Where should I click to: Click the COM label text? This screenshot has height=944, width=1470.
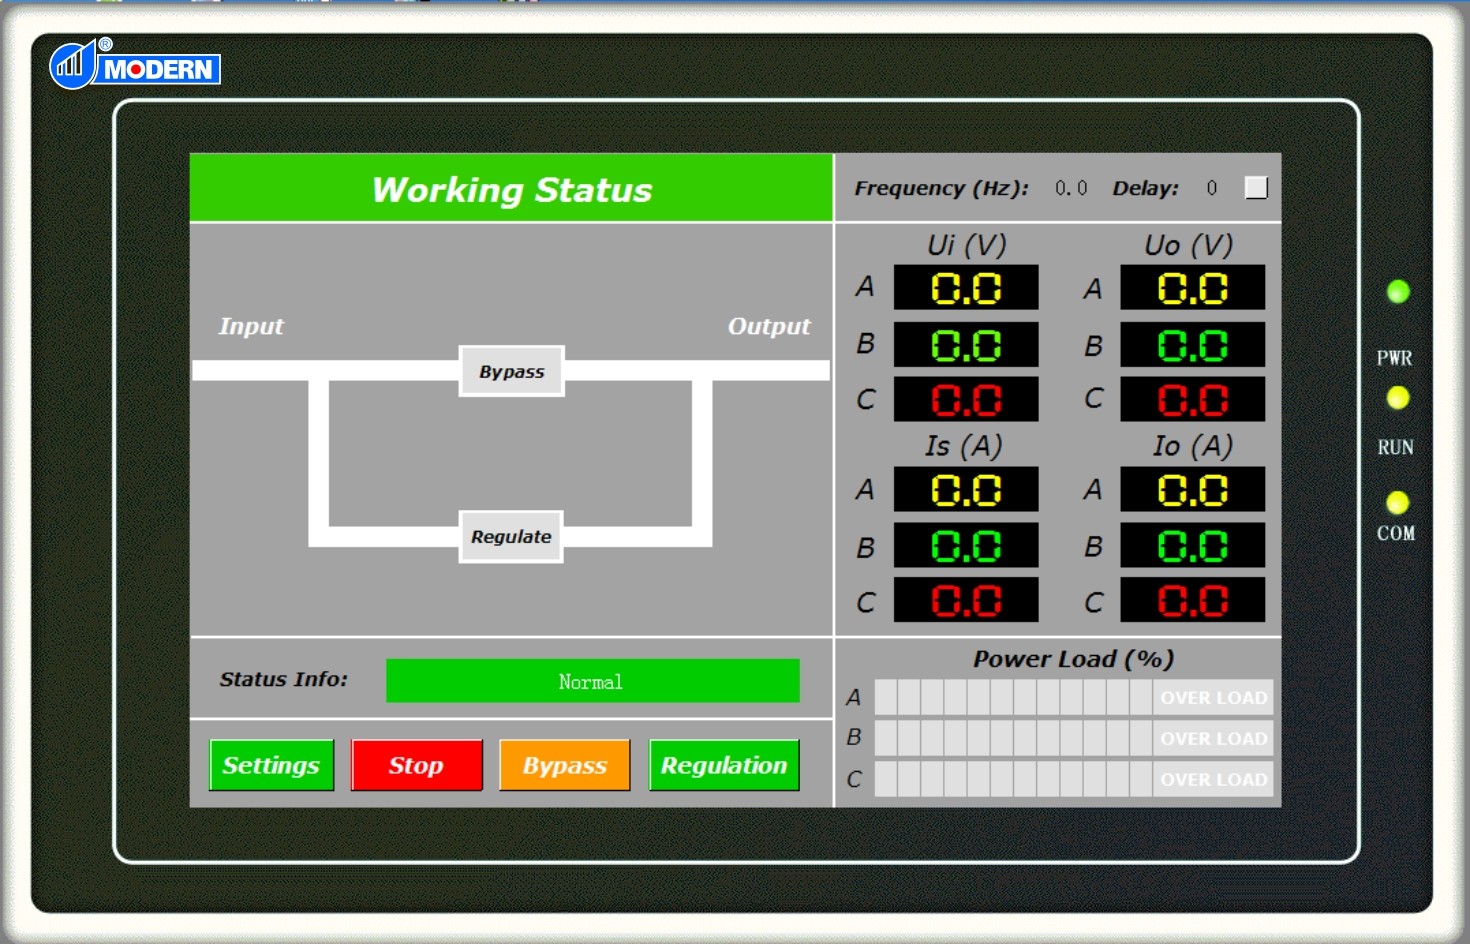tap(1396, 533)
